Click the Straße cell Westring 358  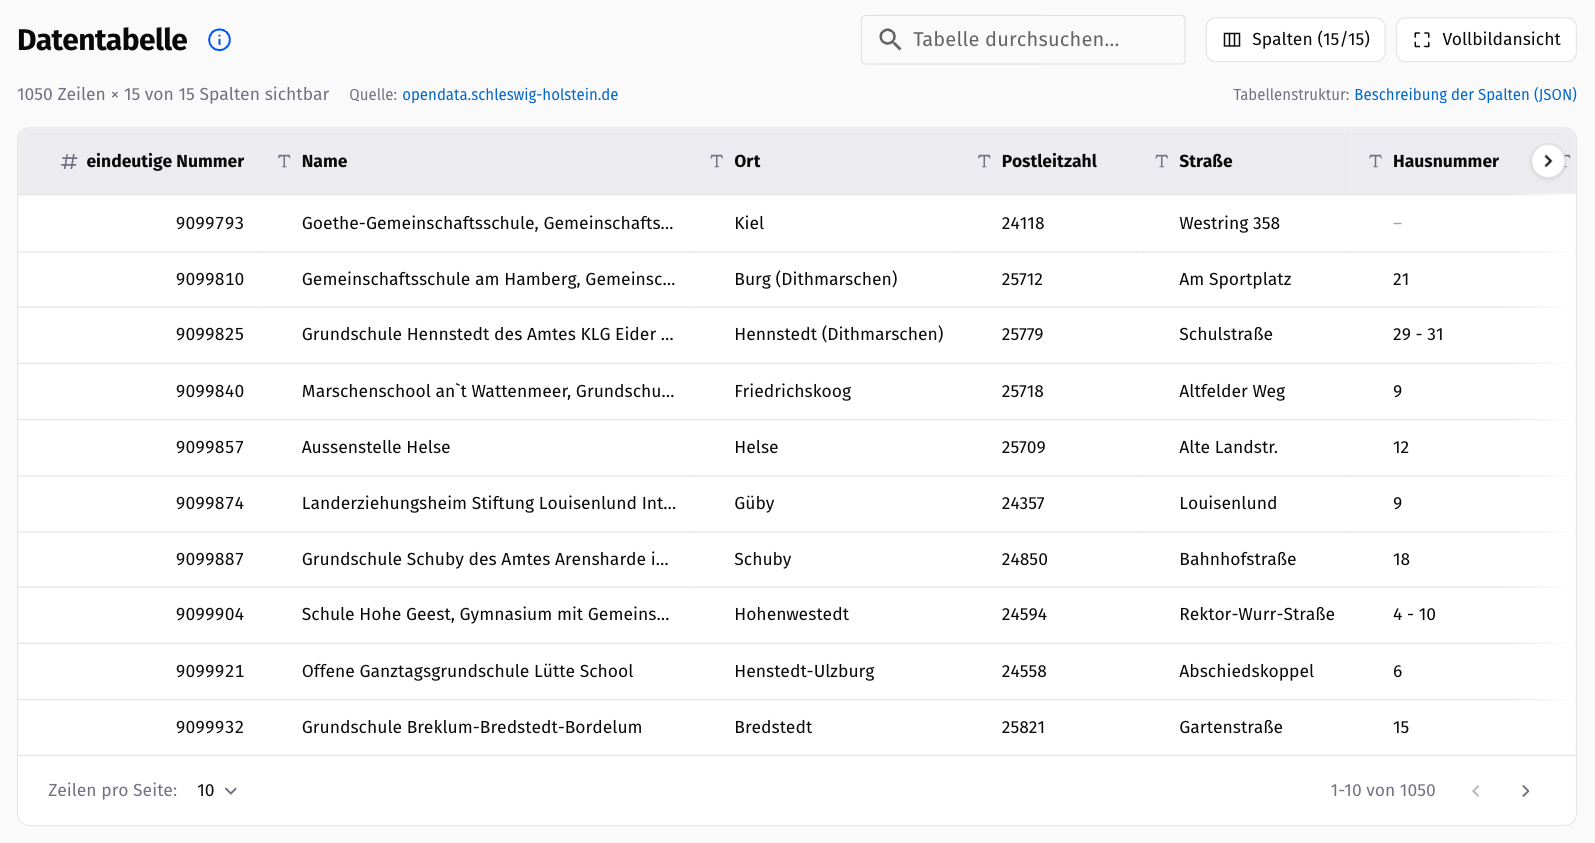[1230, 223]
